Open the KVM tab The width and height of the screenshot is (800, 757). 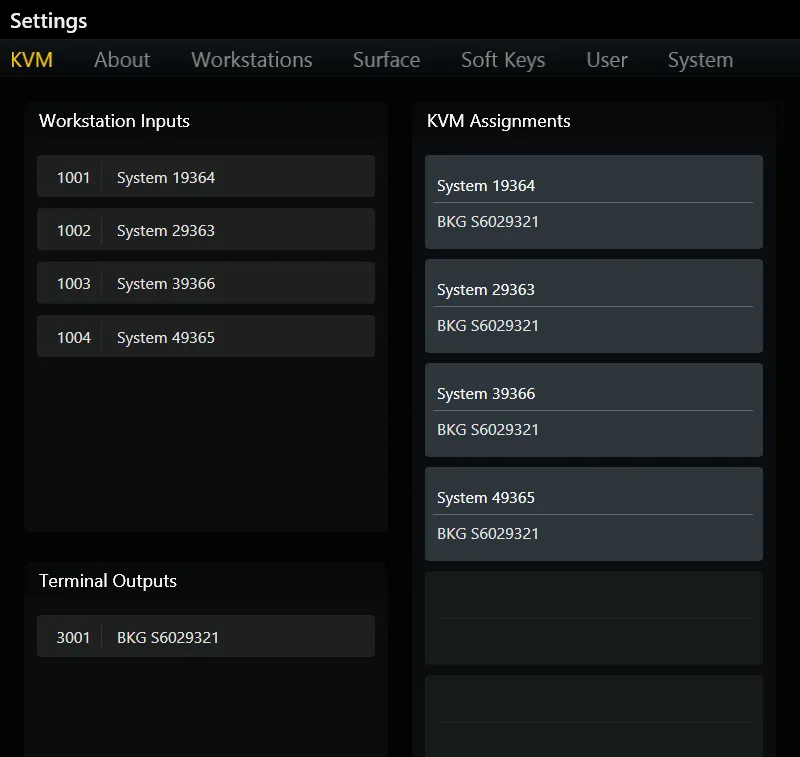pyautogui.click(x=32, y=60)
